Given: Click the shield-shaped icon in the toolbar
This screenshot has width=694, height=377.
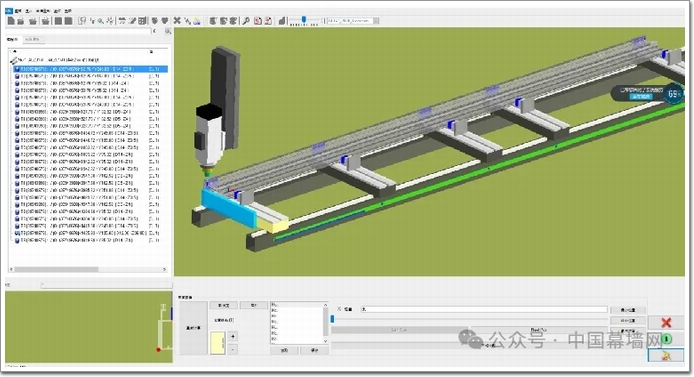Looking at the screenshot, I should pyautogui.click(x=154, y=20).
